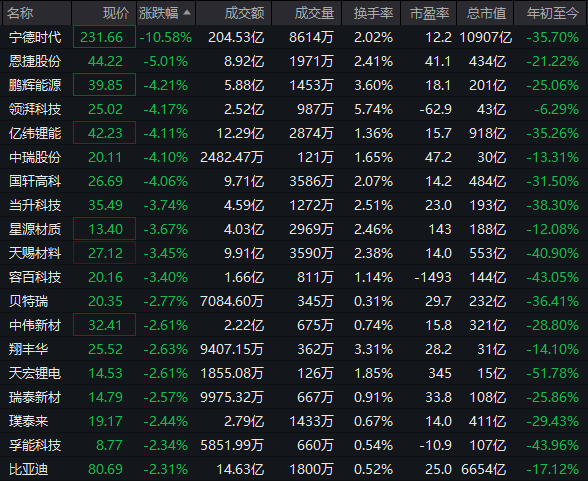Image resolution: width=588 pixels, height=481 pixels.
Task: Click the volume value 3590万
Action: click(311, 253)
